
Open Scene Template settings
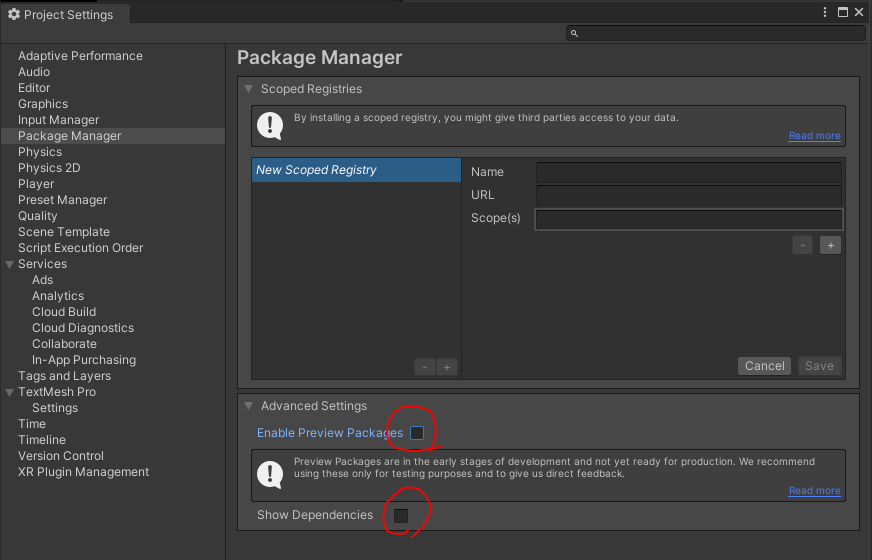(x=63, y=232)
